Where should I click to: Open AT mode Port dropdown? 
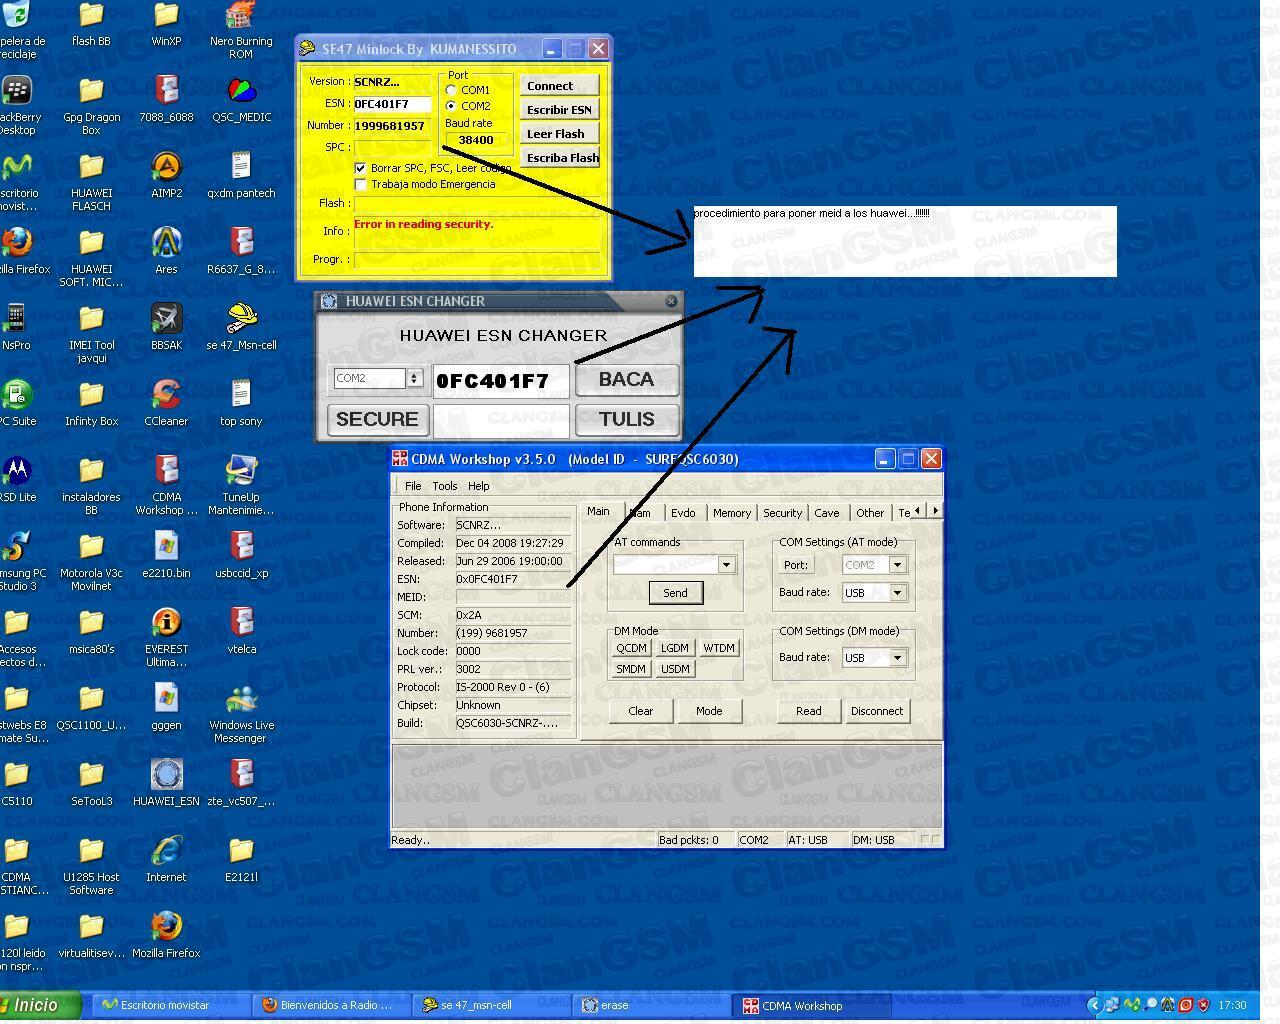[x=897, y=565]
